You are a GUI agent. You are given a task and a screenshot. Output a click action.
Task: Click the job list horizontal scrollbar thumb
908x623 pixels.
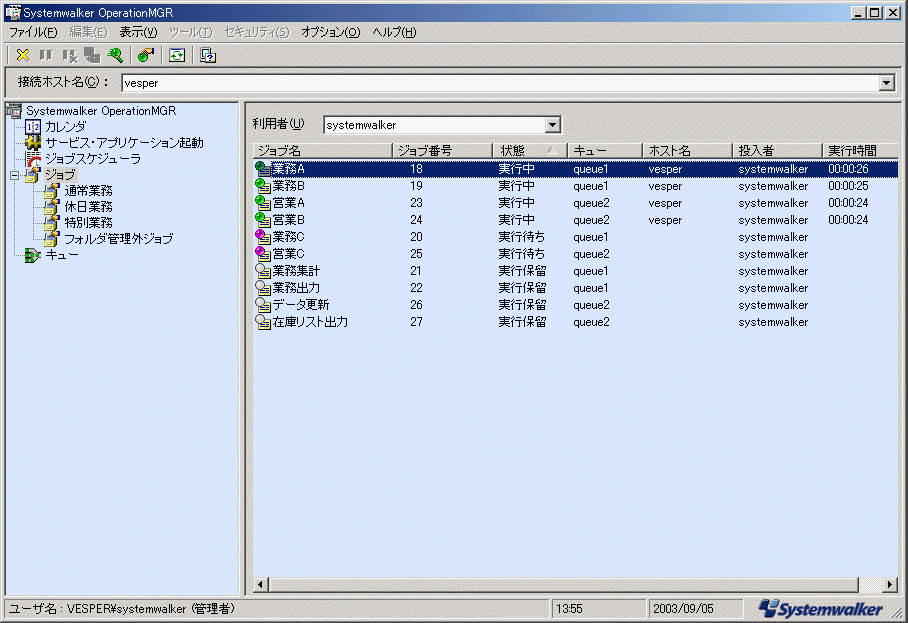[x=563, y=585]
